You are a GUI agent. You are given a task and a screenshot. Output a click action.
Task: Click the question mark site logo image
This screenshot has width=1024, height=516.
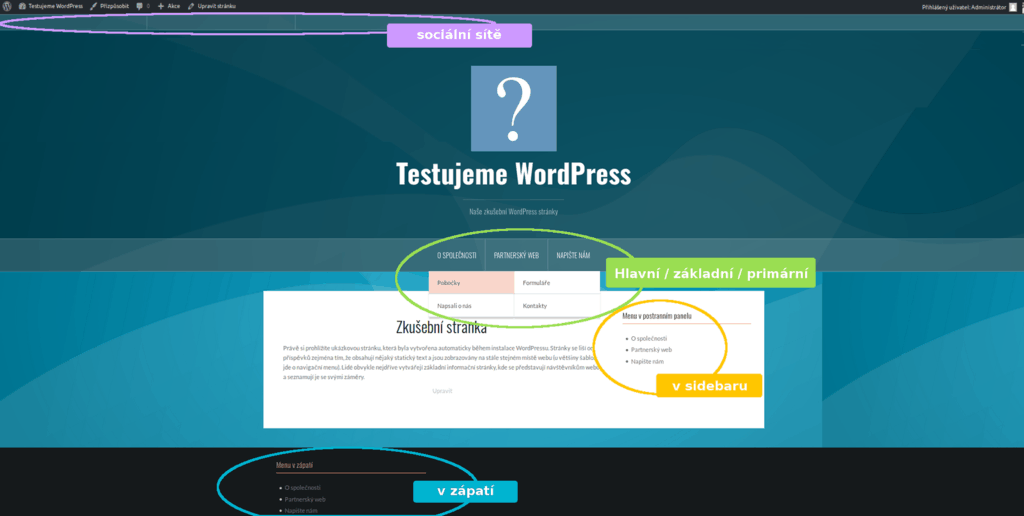(x=514, y=108)
